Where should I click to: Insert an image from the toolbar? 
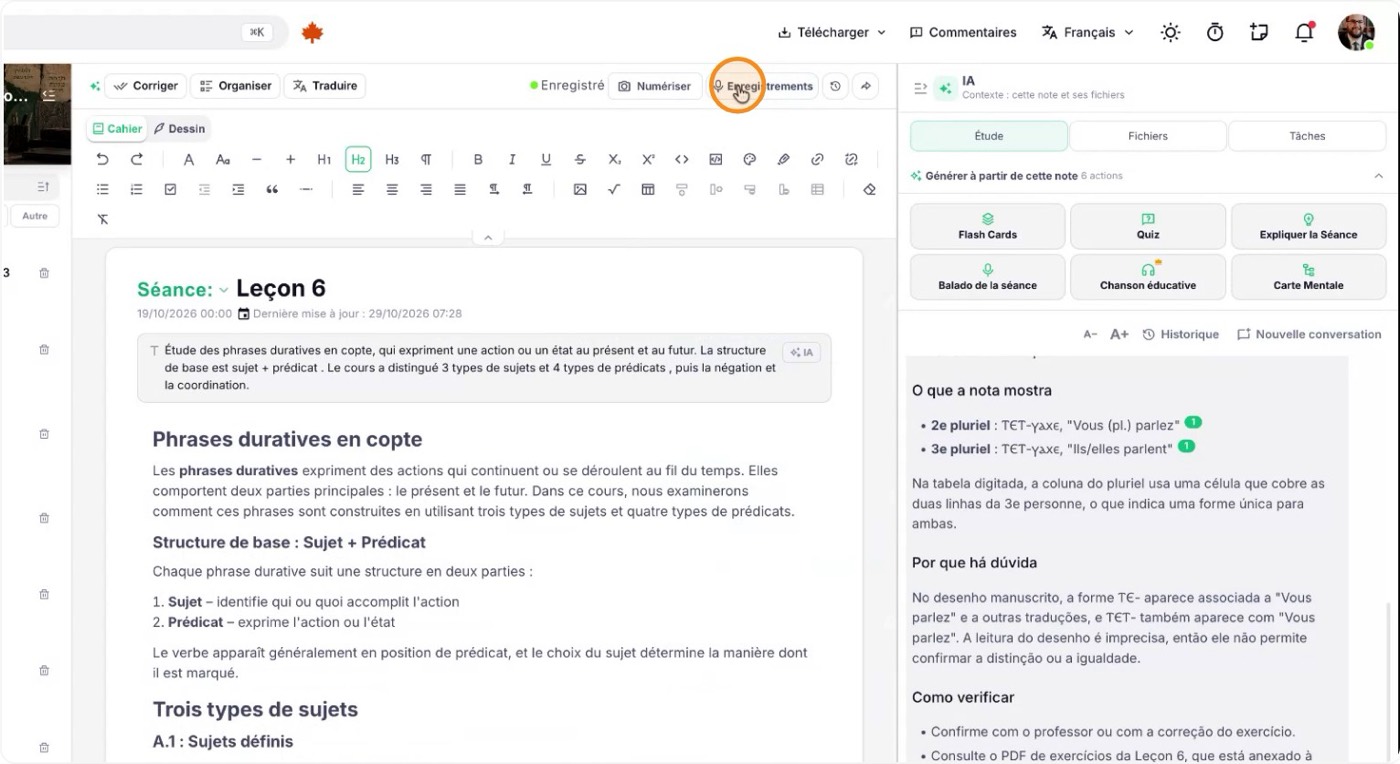(x=580, y=189)
